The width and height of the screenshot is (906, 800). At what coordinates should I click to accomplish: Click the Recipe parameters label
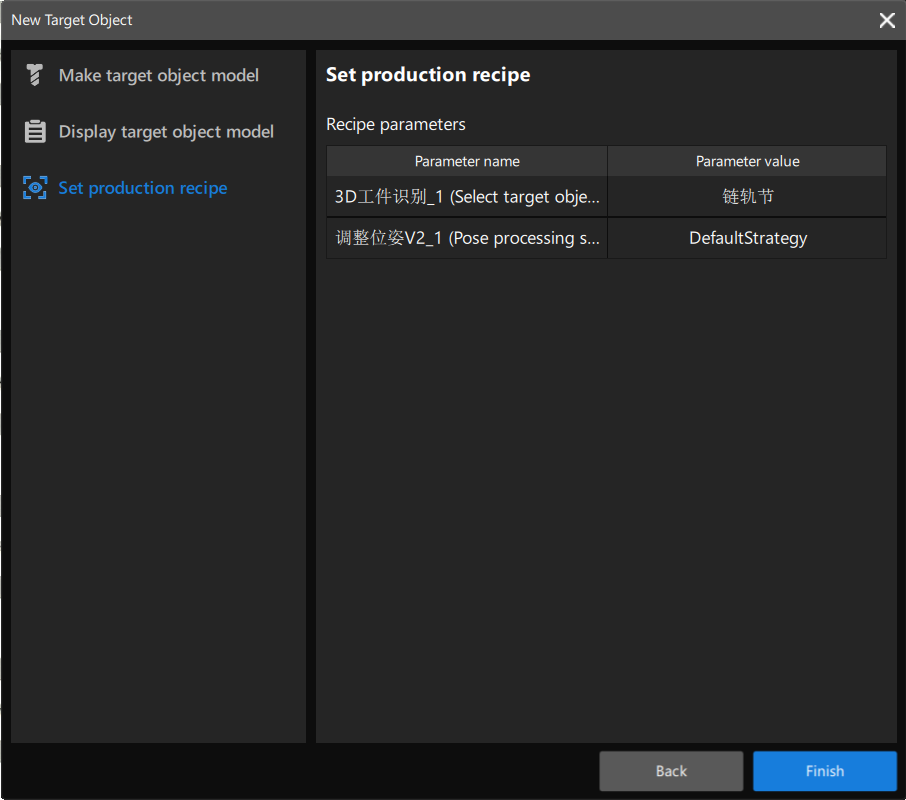pyautogui.click(x=396, y=125)
